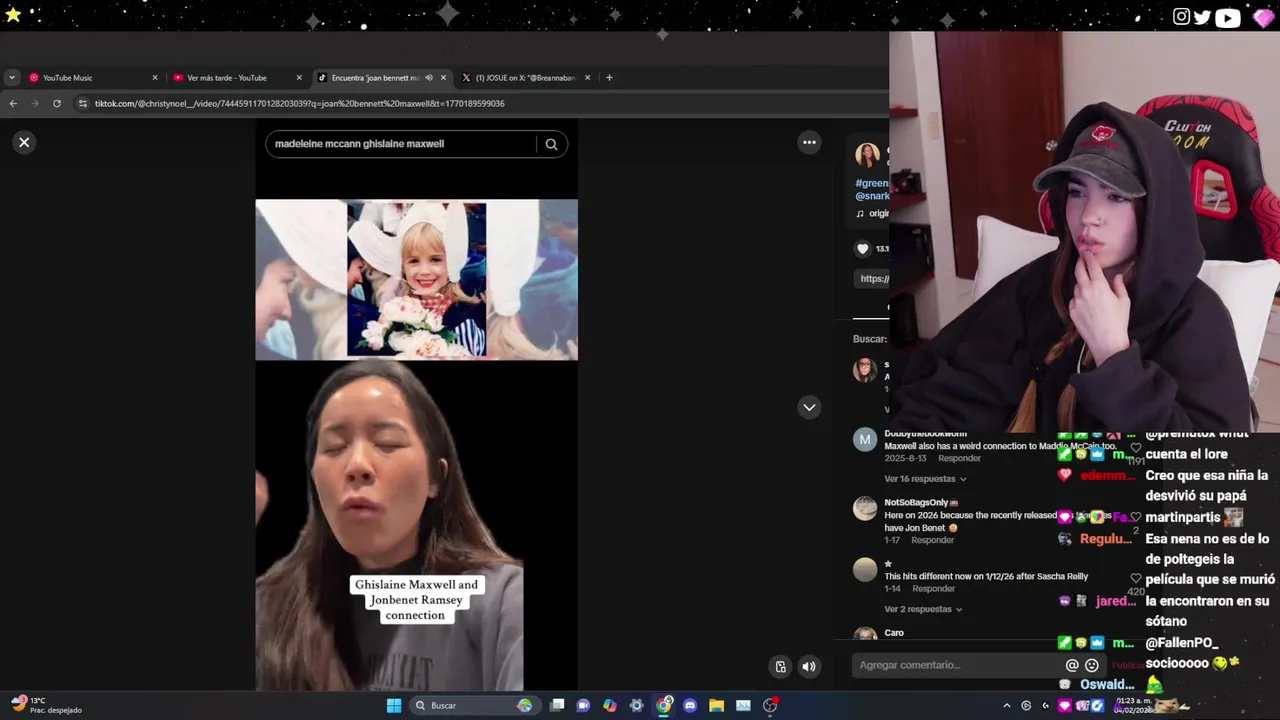Click the Ghislaine Maxwell caption text overlay

tap(416, 600)
